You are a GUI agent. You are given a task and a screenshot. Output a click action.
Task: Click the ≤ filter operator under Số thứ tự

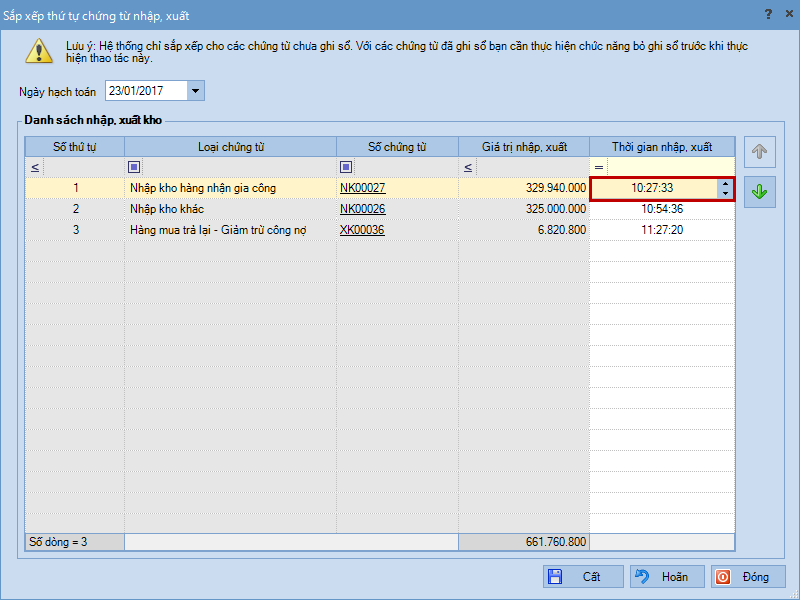coord(35,167)
